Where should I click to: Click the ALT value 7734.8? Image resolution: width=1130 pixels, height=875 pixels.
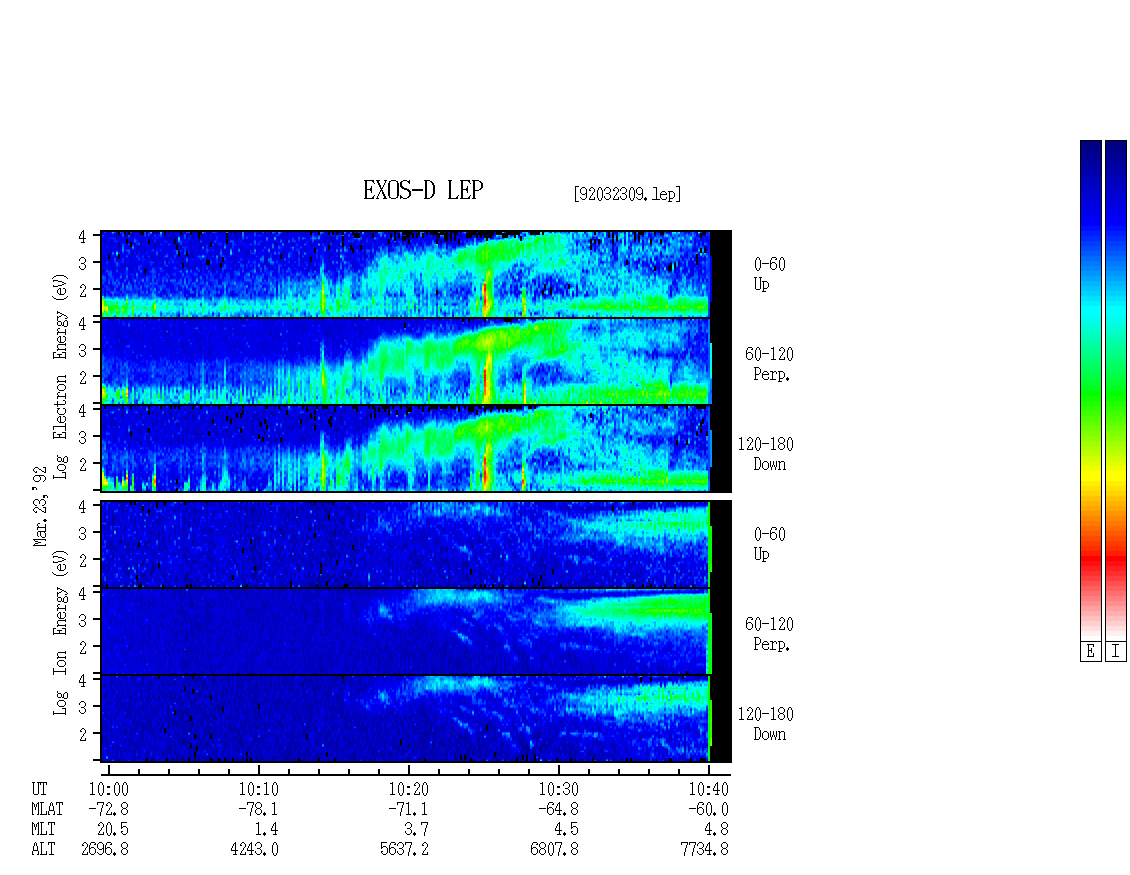(x=704, y=850)
